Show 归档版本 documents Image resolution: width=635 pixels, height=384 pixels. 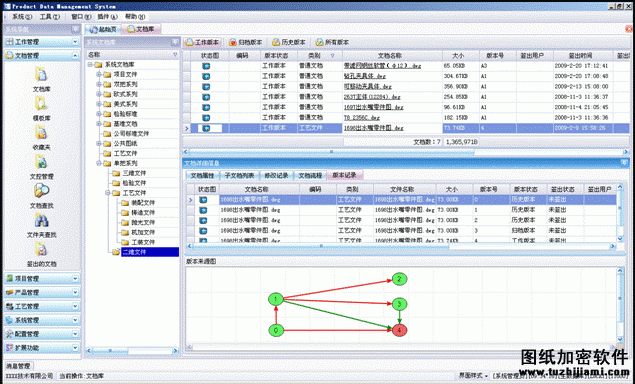(x=245, y=42)
